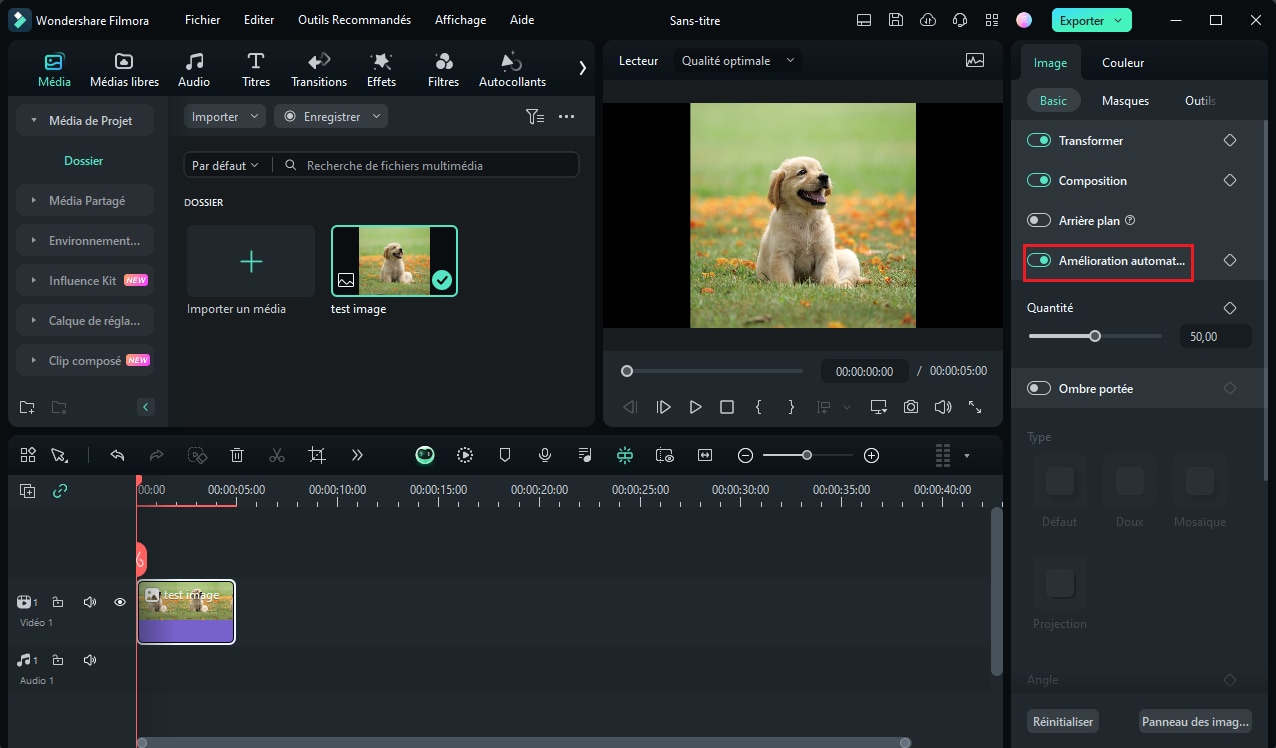1276x748 pixels.
Task: Click the Exporter button
Action: [x=1091, y=20]
